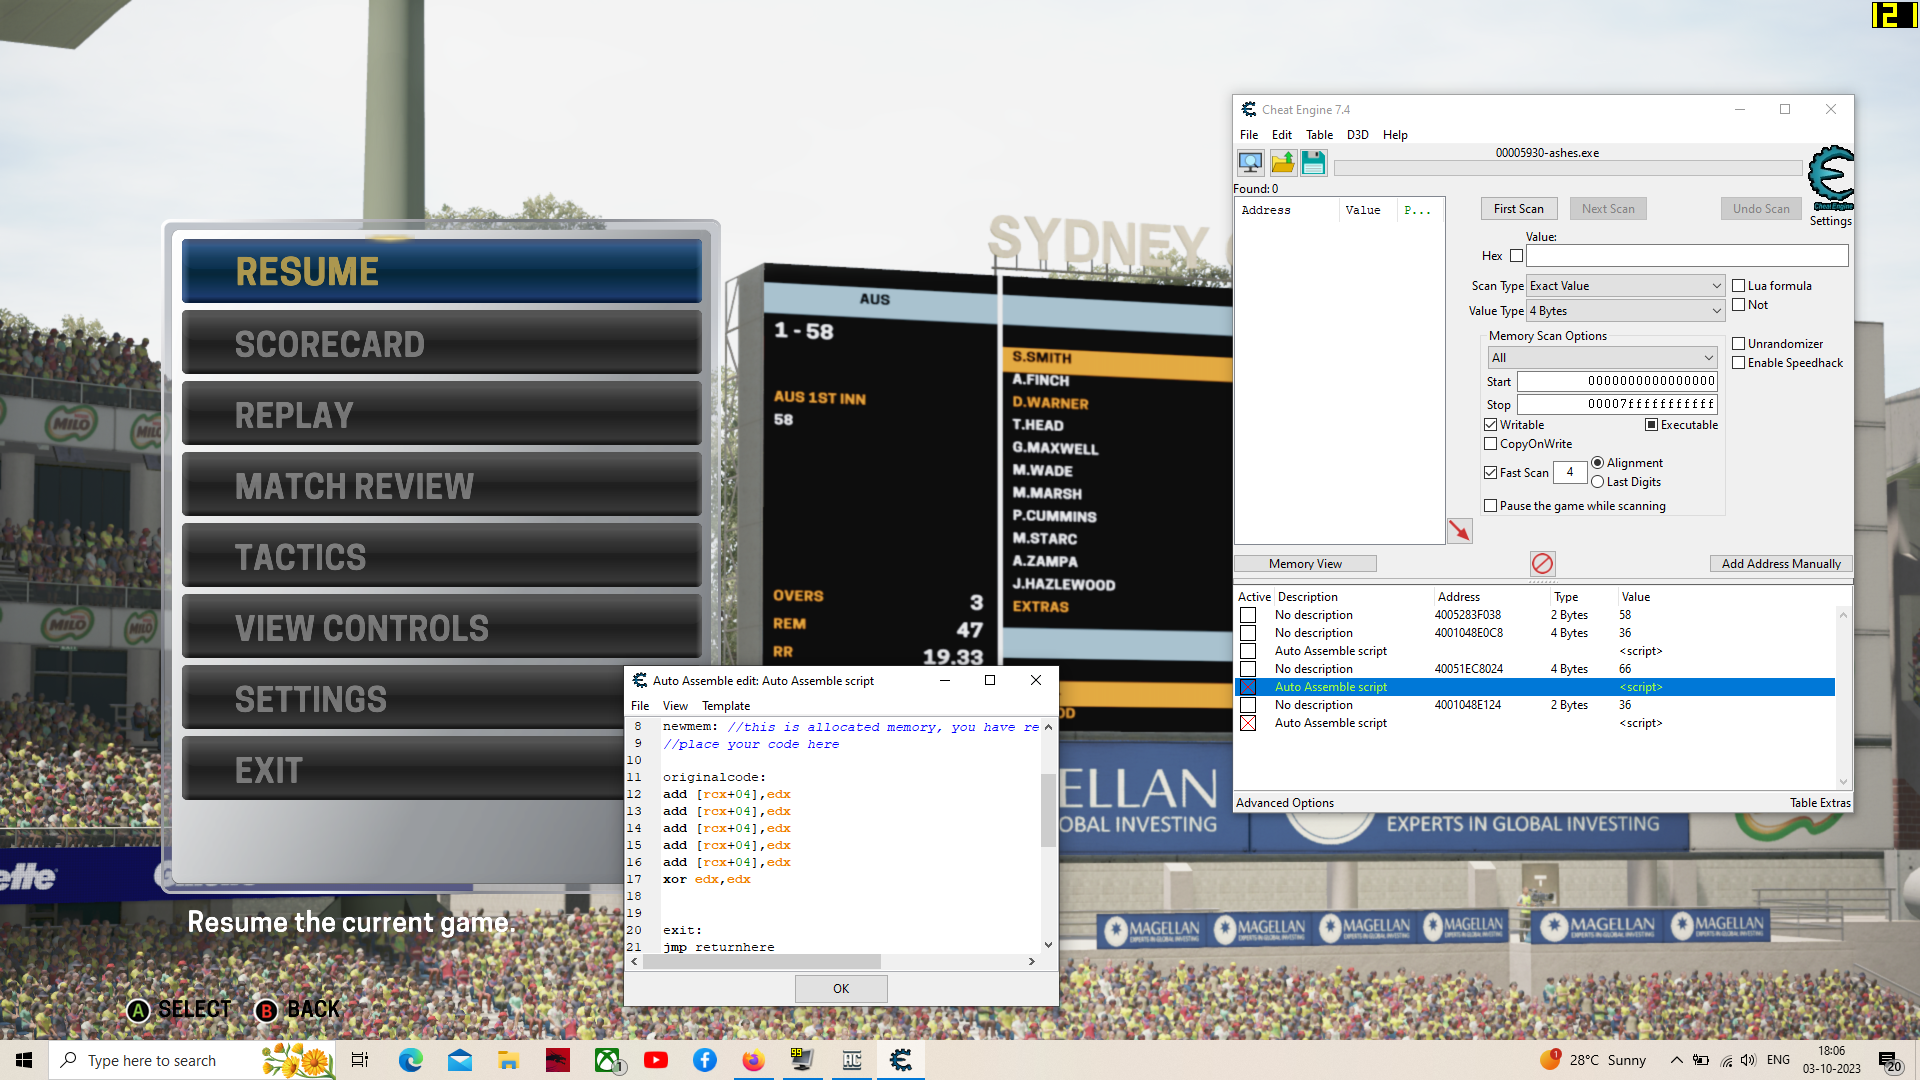
Task: Open the notification center icon
Action: coord(1889,1060)
